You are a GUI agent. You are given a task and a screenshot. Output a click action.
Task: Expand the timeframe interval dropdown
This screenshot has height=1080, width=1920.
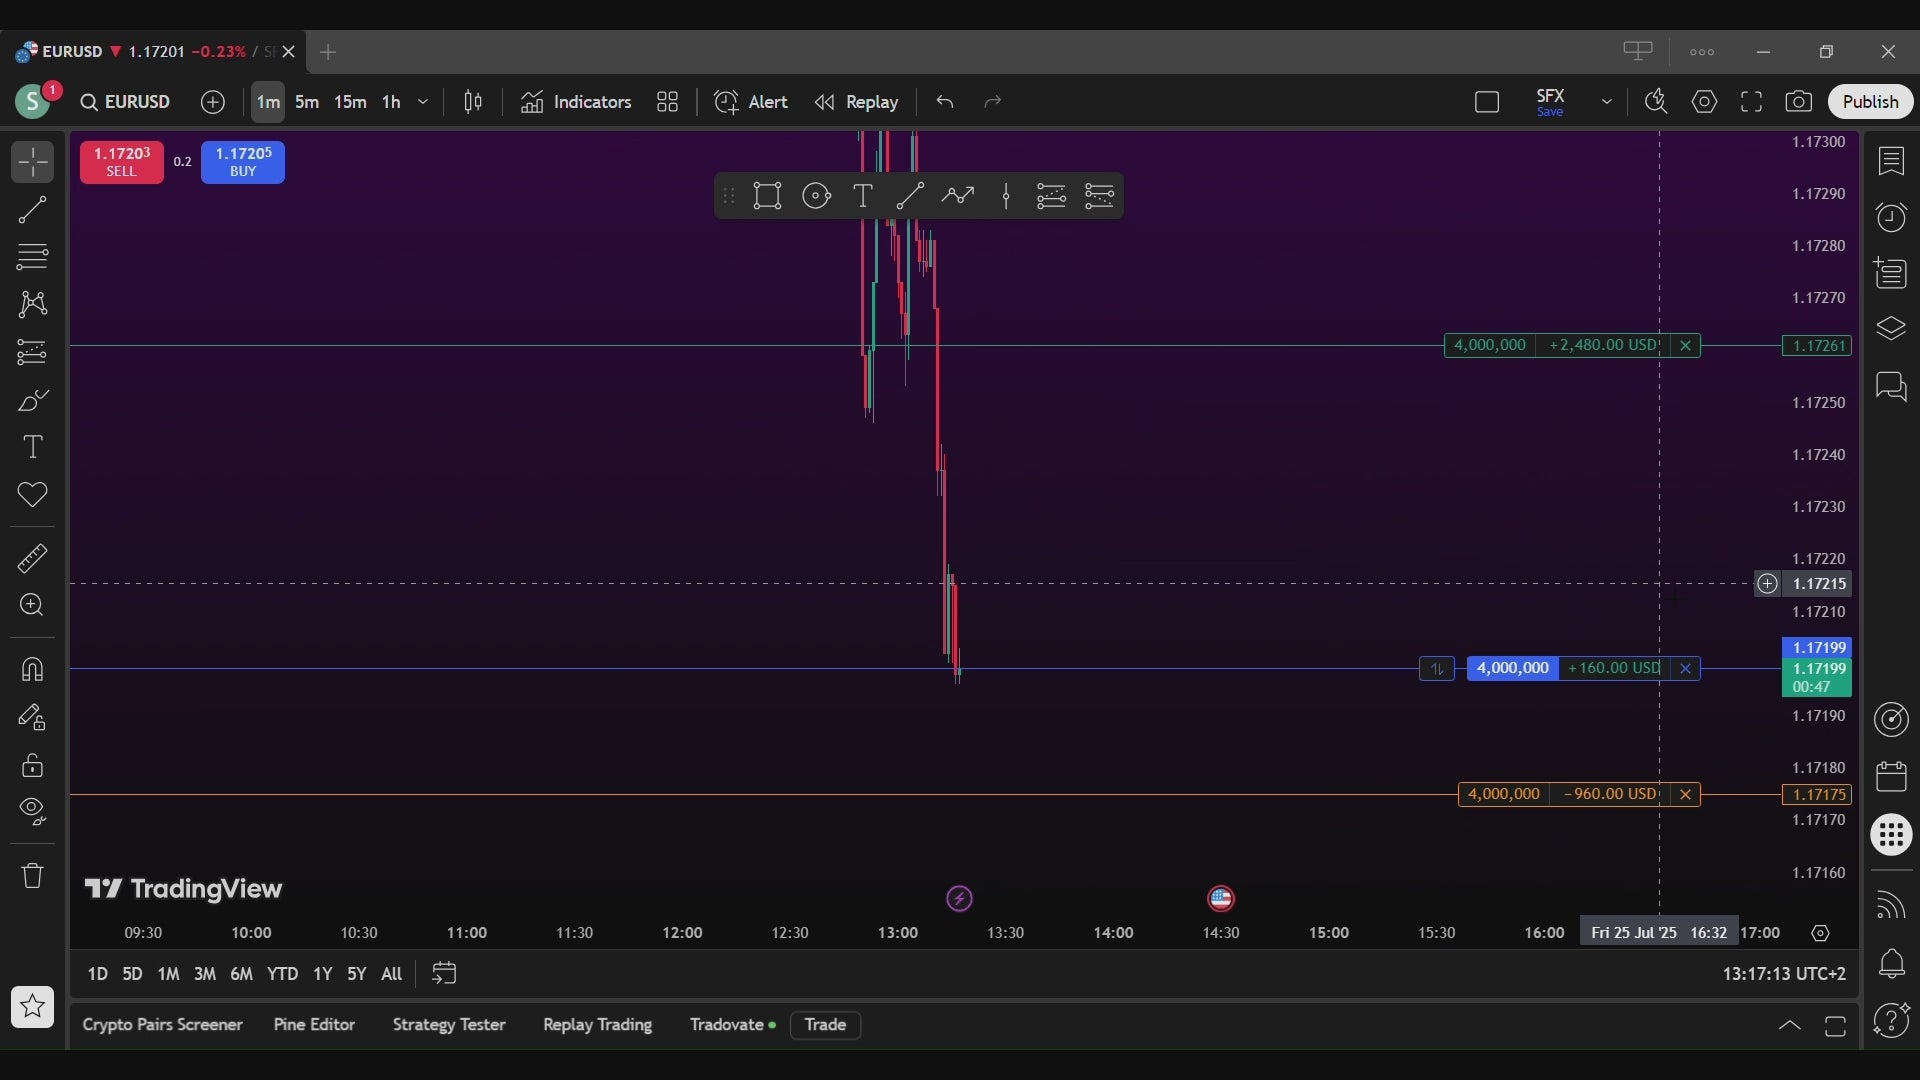423,102
